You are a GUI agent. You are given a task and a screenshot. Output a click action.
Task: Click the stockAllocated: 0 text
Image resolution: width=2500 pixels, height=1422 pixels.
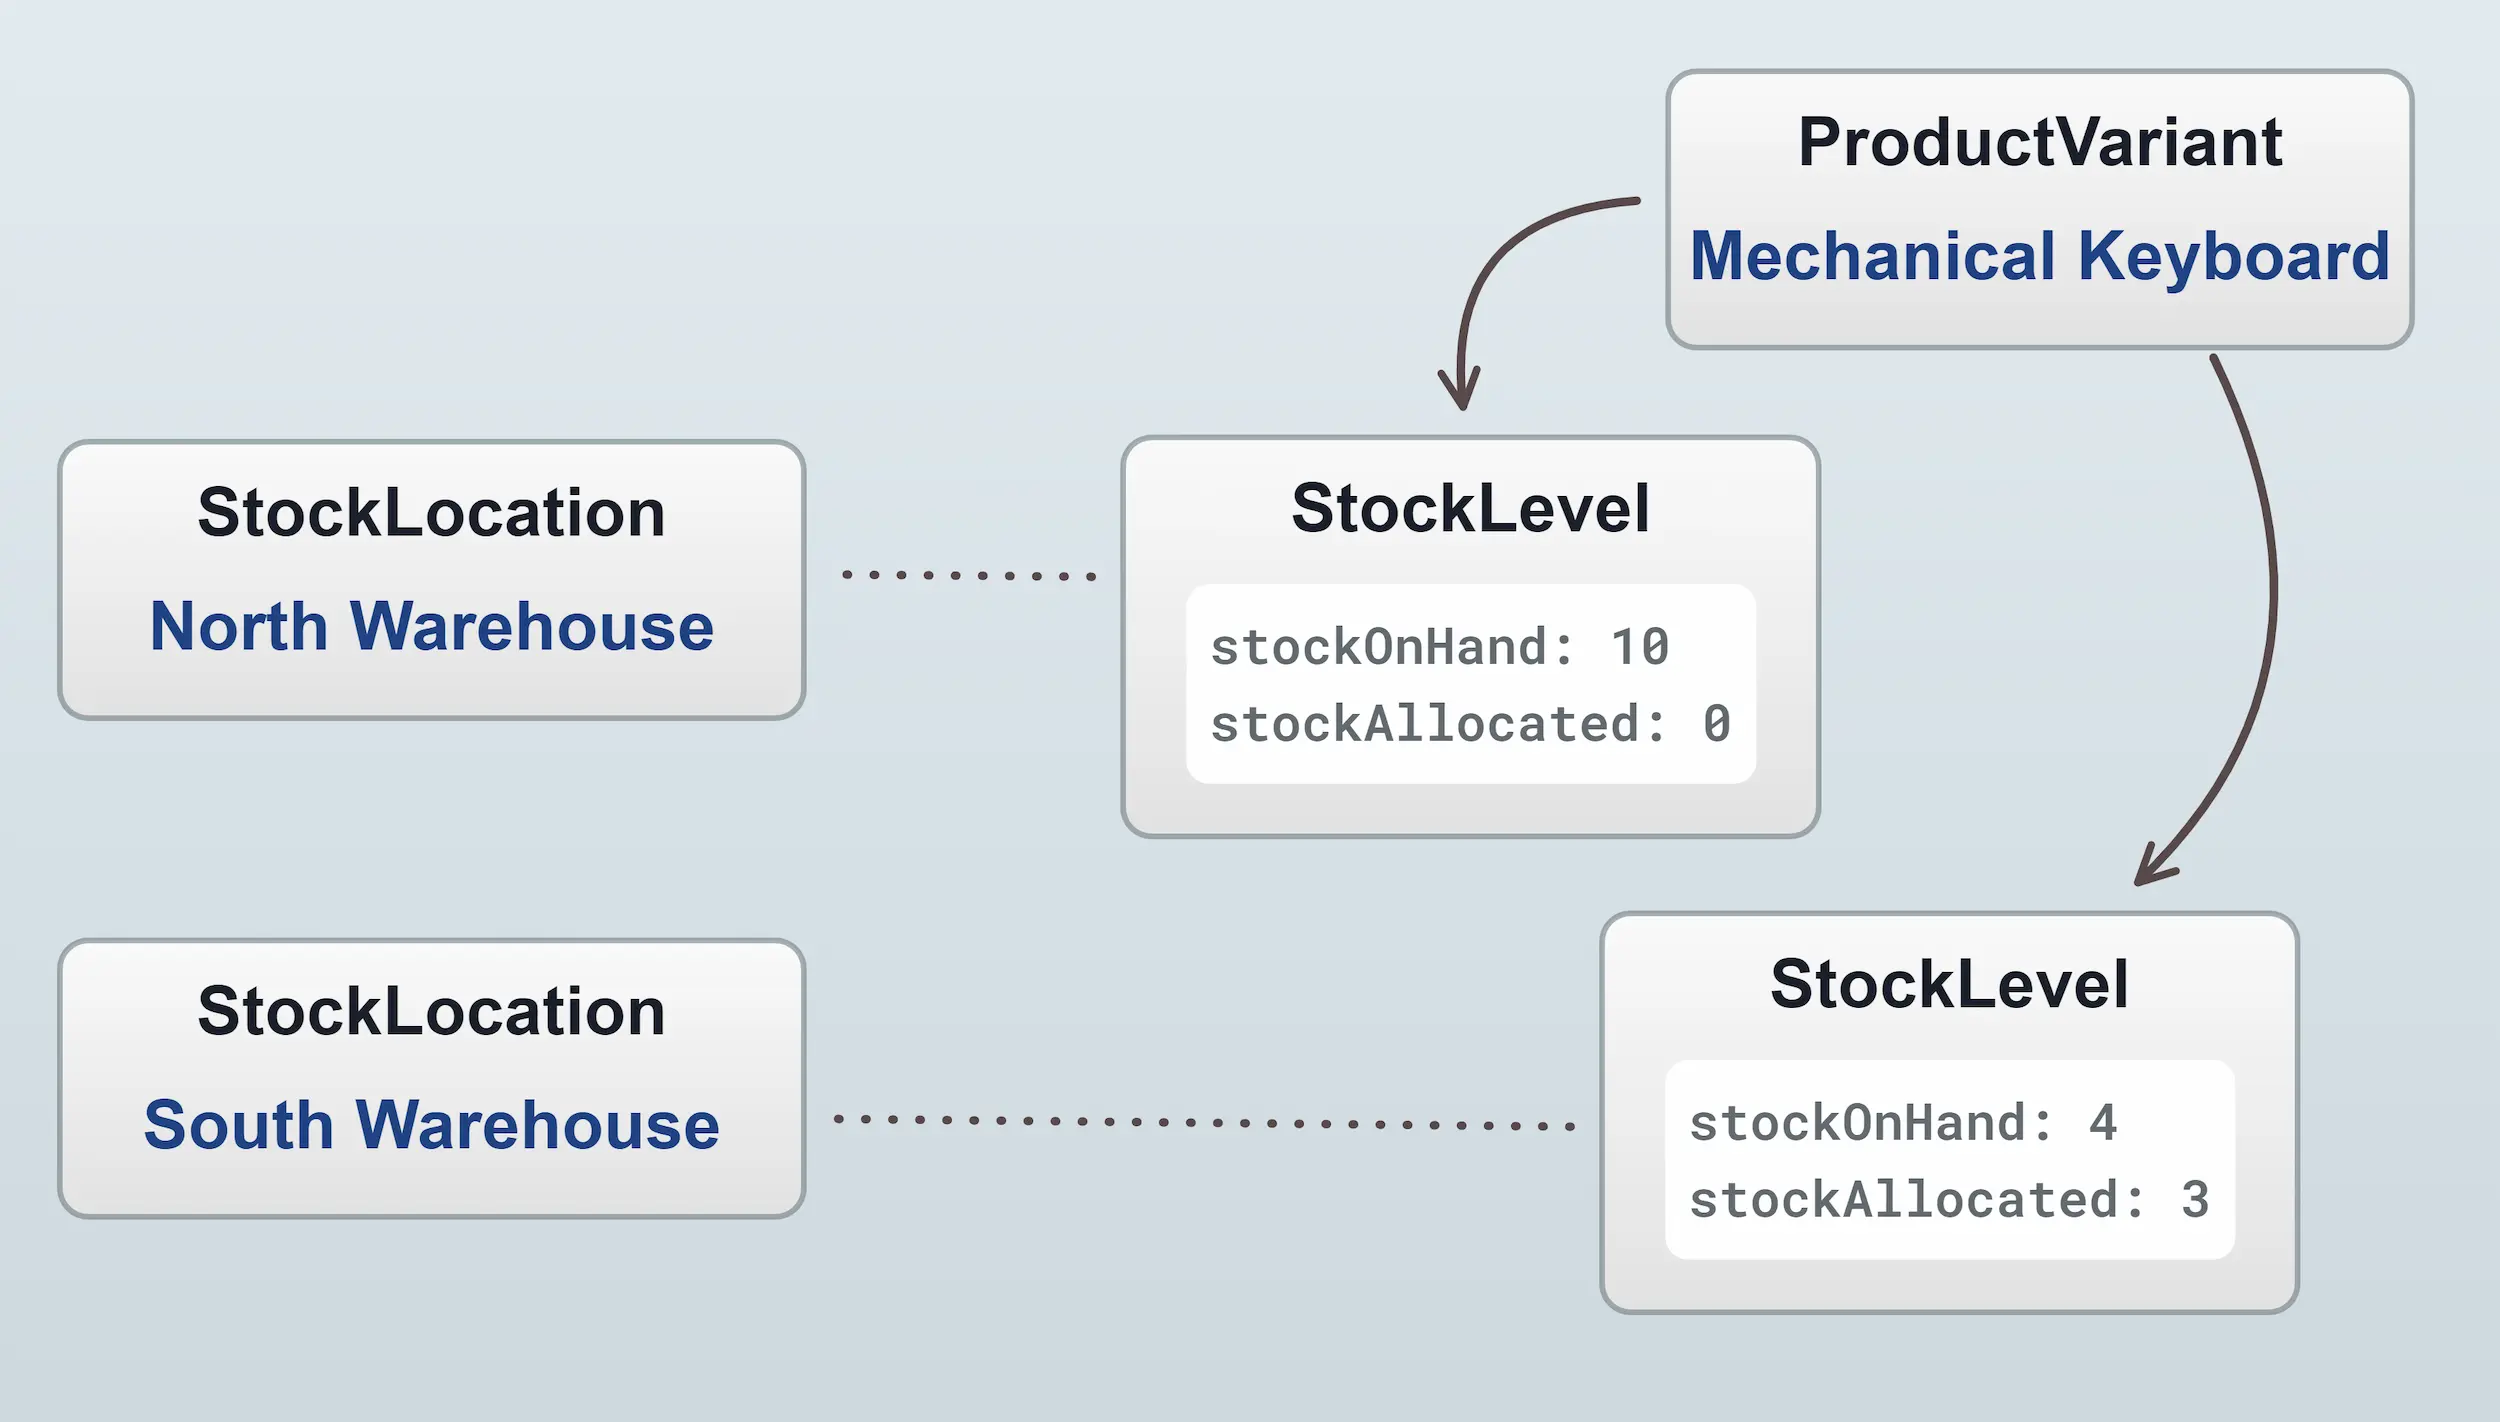click(x=1469, y=724)
